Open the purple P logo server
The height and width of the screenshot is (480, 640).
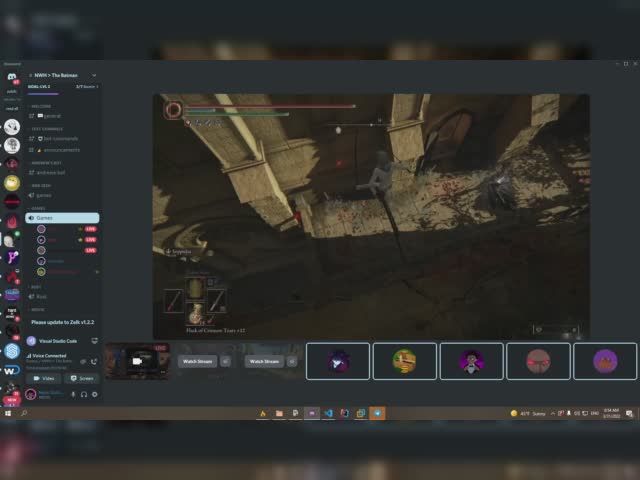point(12,258)
